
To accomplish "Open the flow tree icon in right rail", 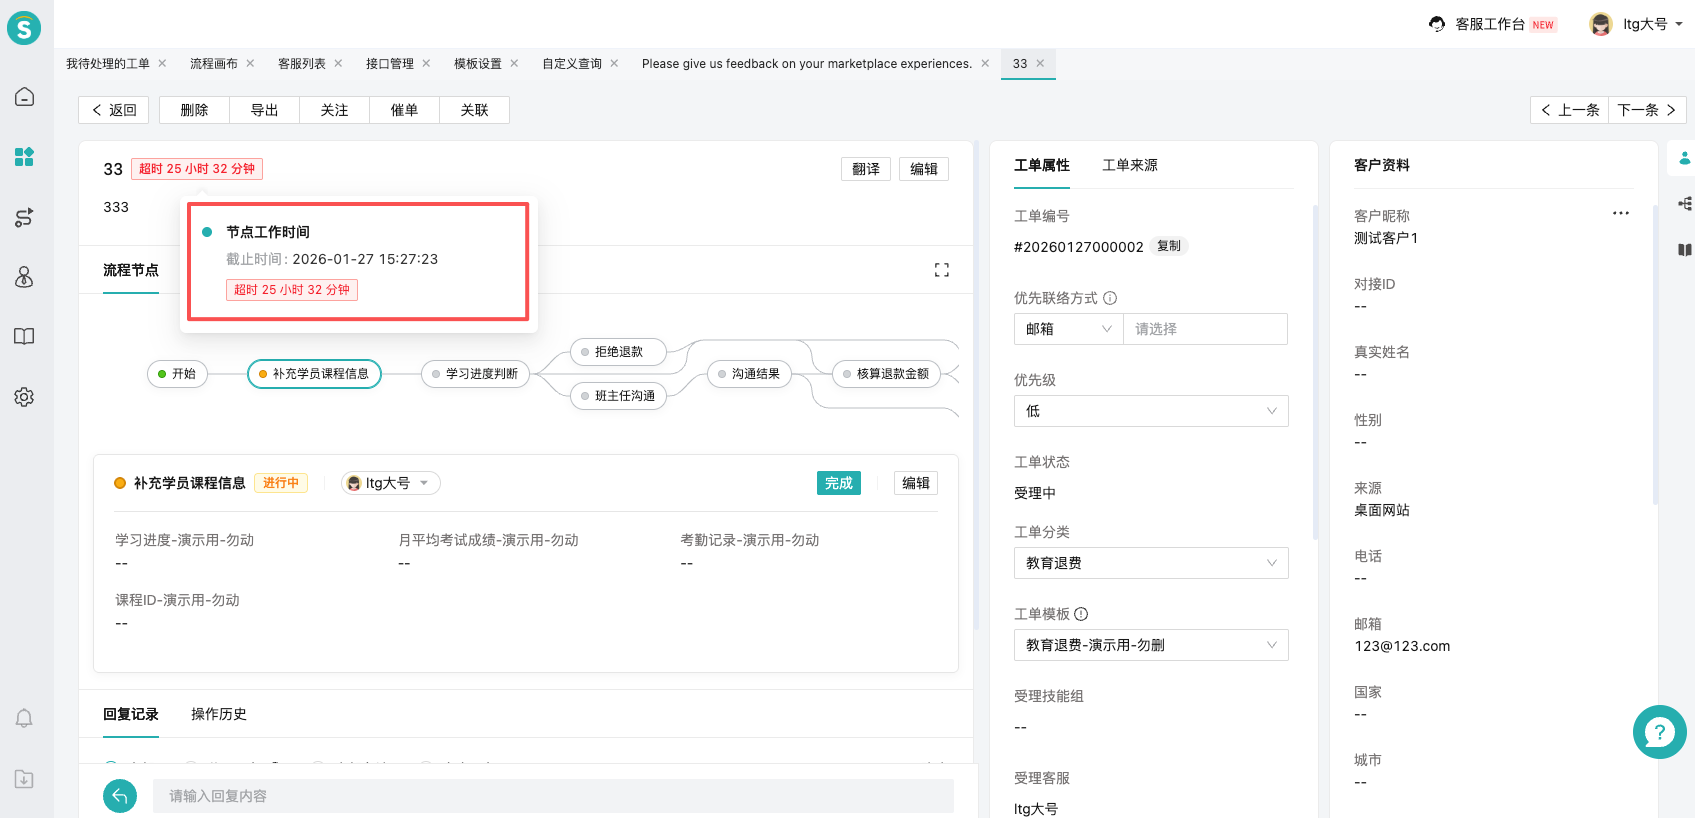I will [1685, 204].
